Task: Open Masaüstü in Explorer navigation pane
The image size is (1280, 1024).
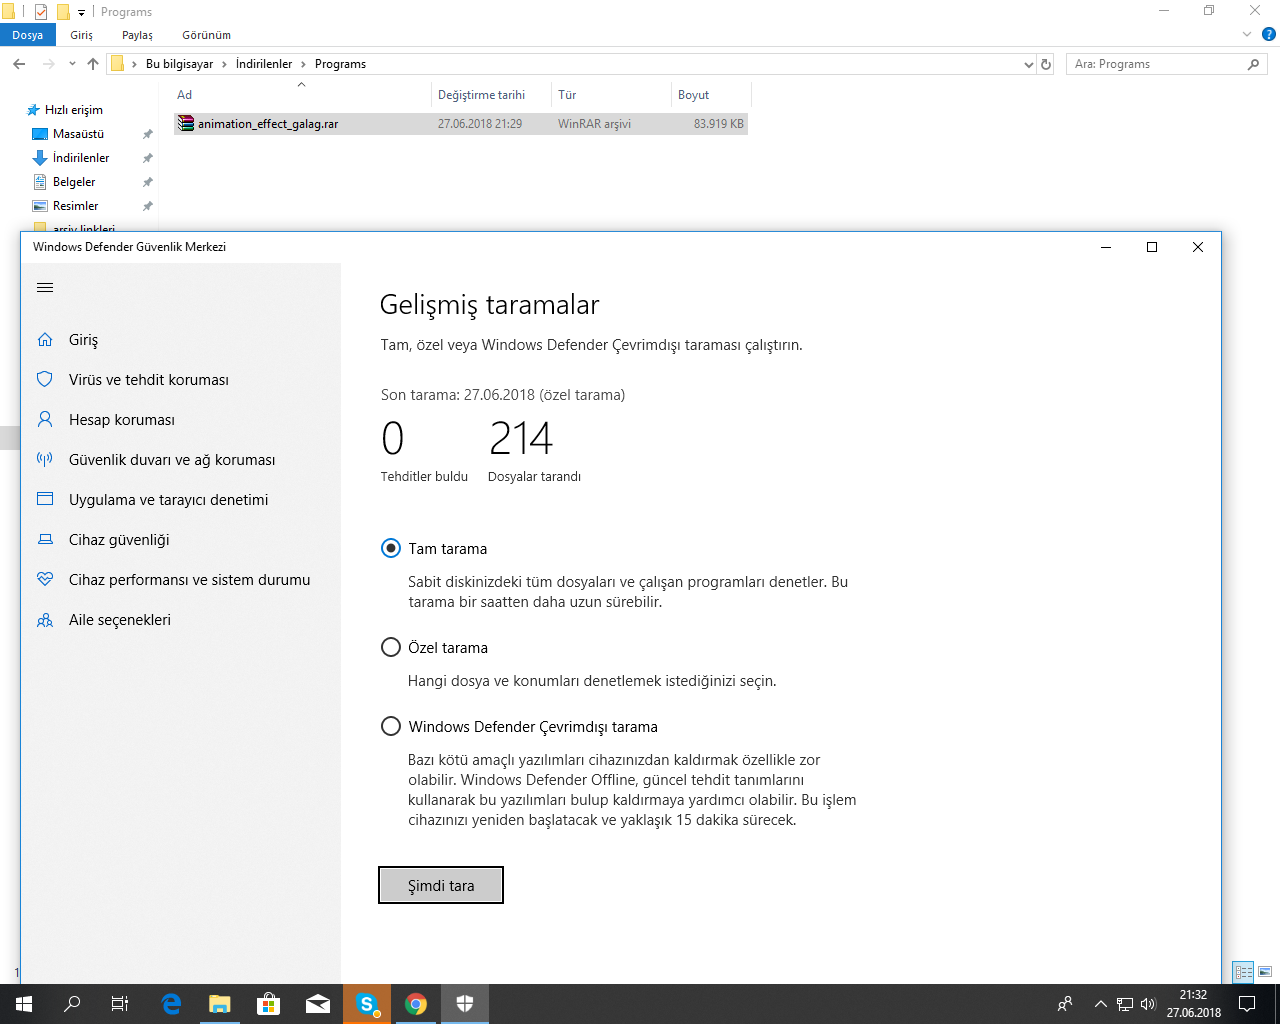Action: click(x=78, y=134)
